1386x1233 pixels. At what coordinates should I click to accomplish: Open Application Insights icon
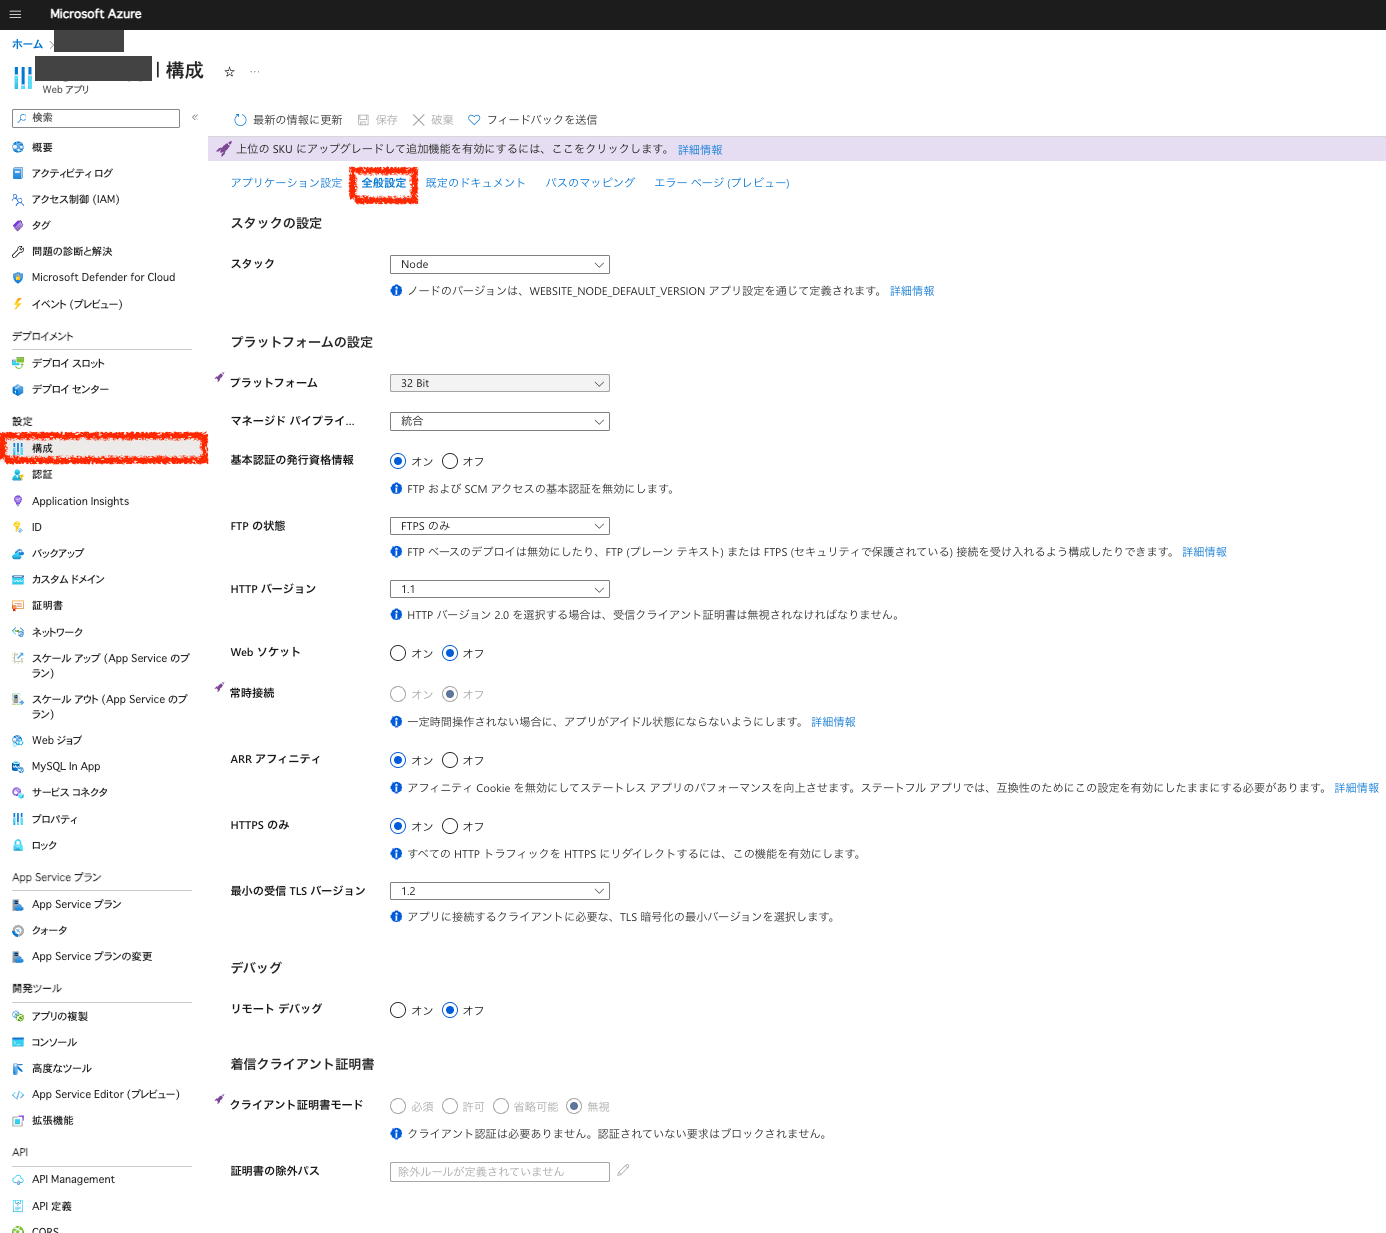click(18, 501)
